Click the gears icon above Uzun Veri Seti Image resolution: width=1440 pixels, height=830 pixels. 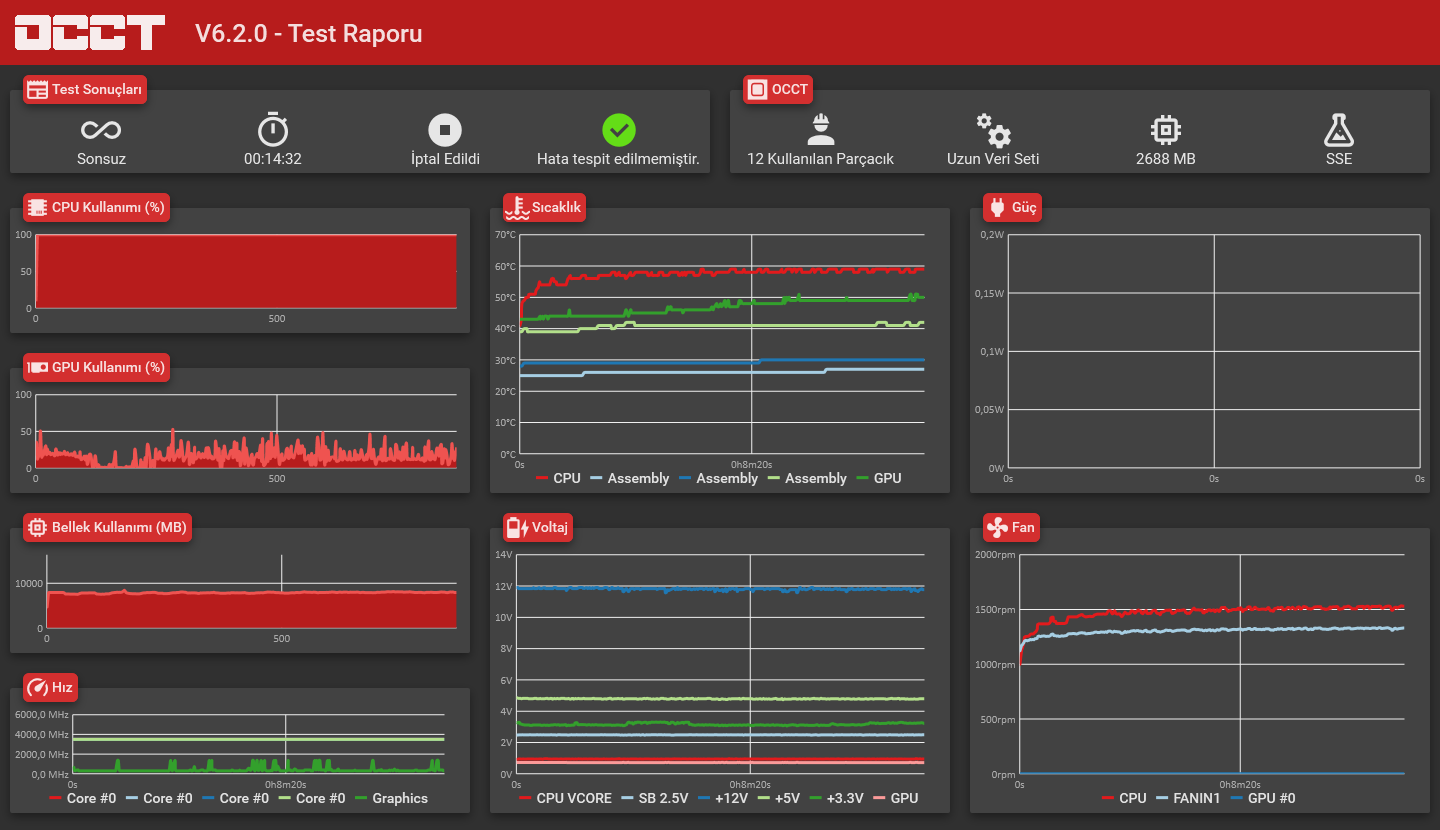pyautogui.click(x=993, y=130)
